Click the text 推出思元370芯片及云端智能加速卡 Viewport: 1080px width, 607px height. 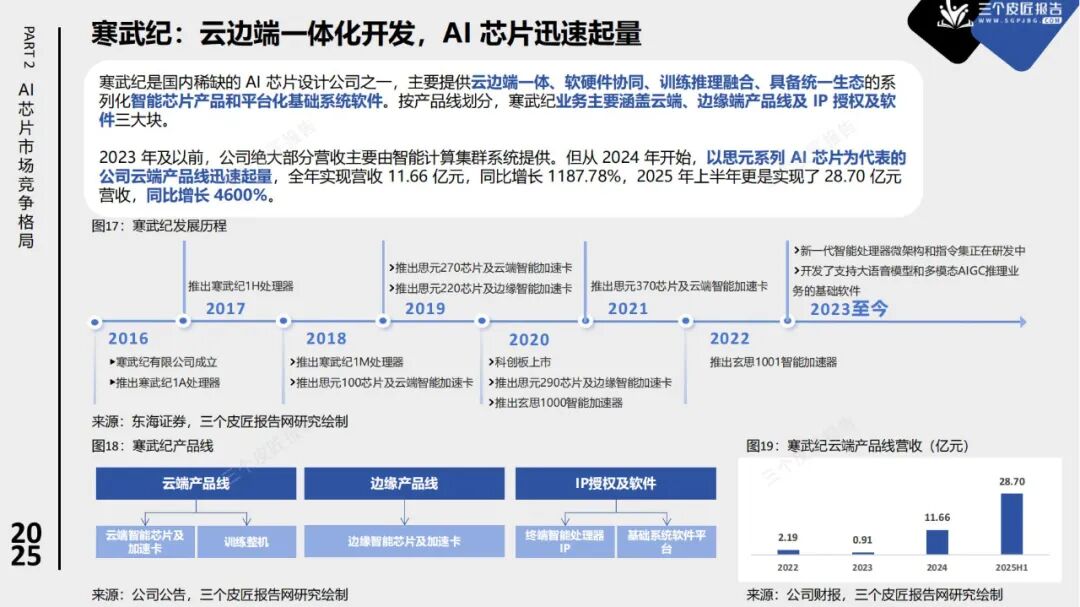click(x=679, y=286)
